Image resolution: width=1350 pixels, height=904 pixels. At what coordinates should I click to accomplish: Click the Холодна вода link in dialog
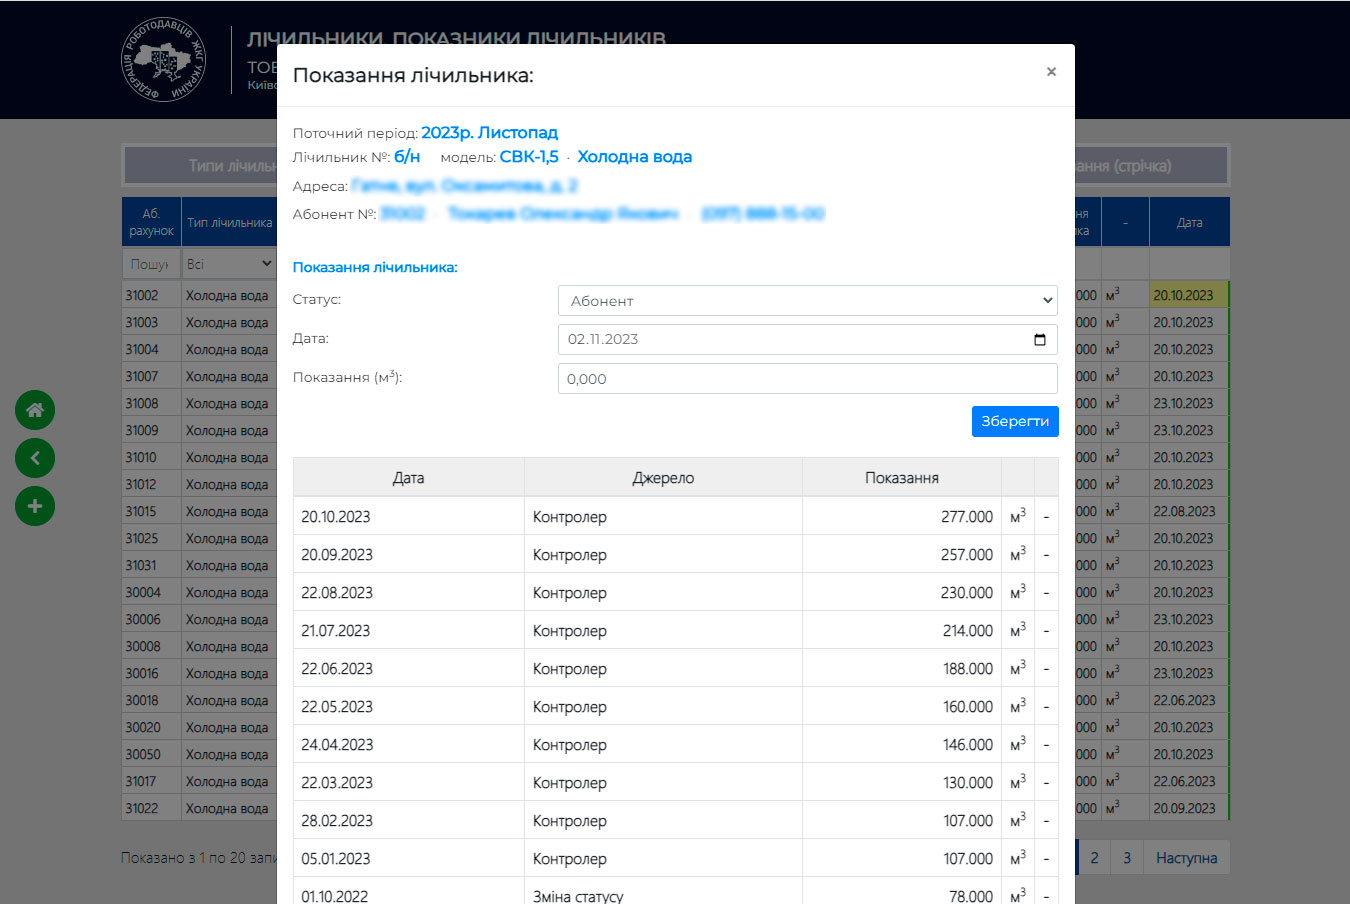(x=634, y=157)
